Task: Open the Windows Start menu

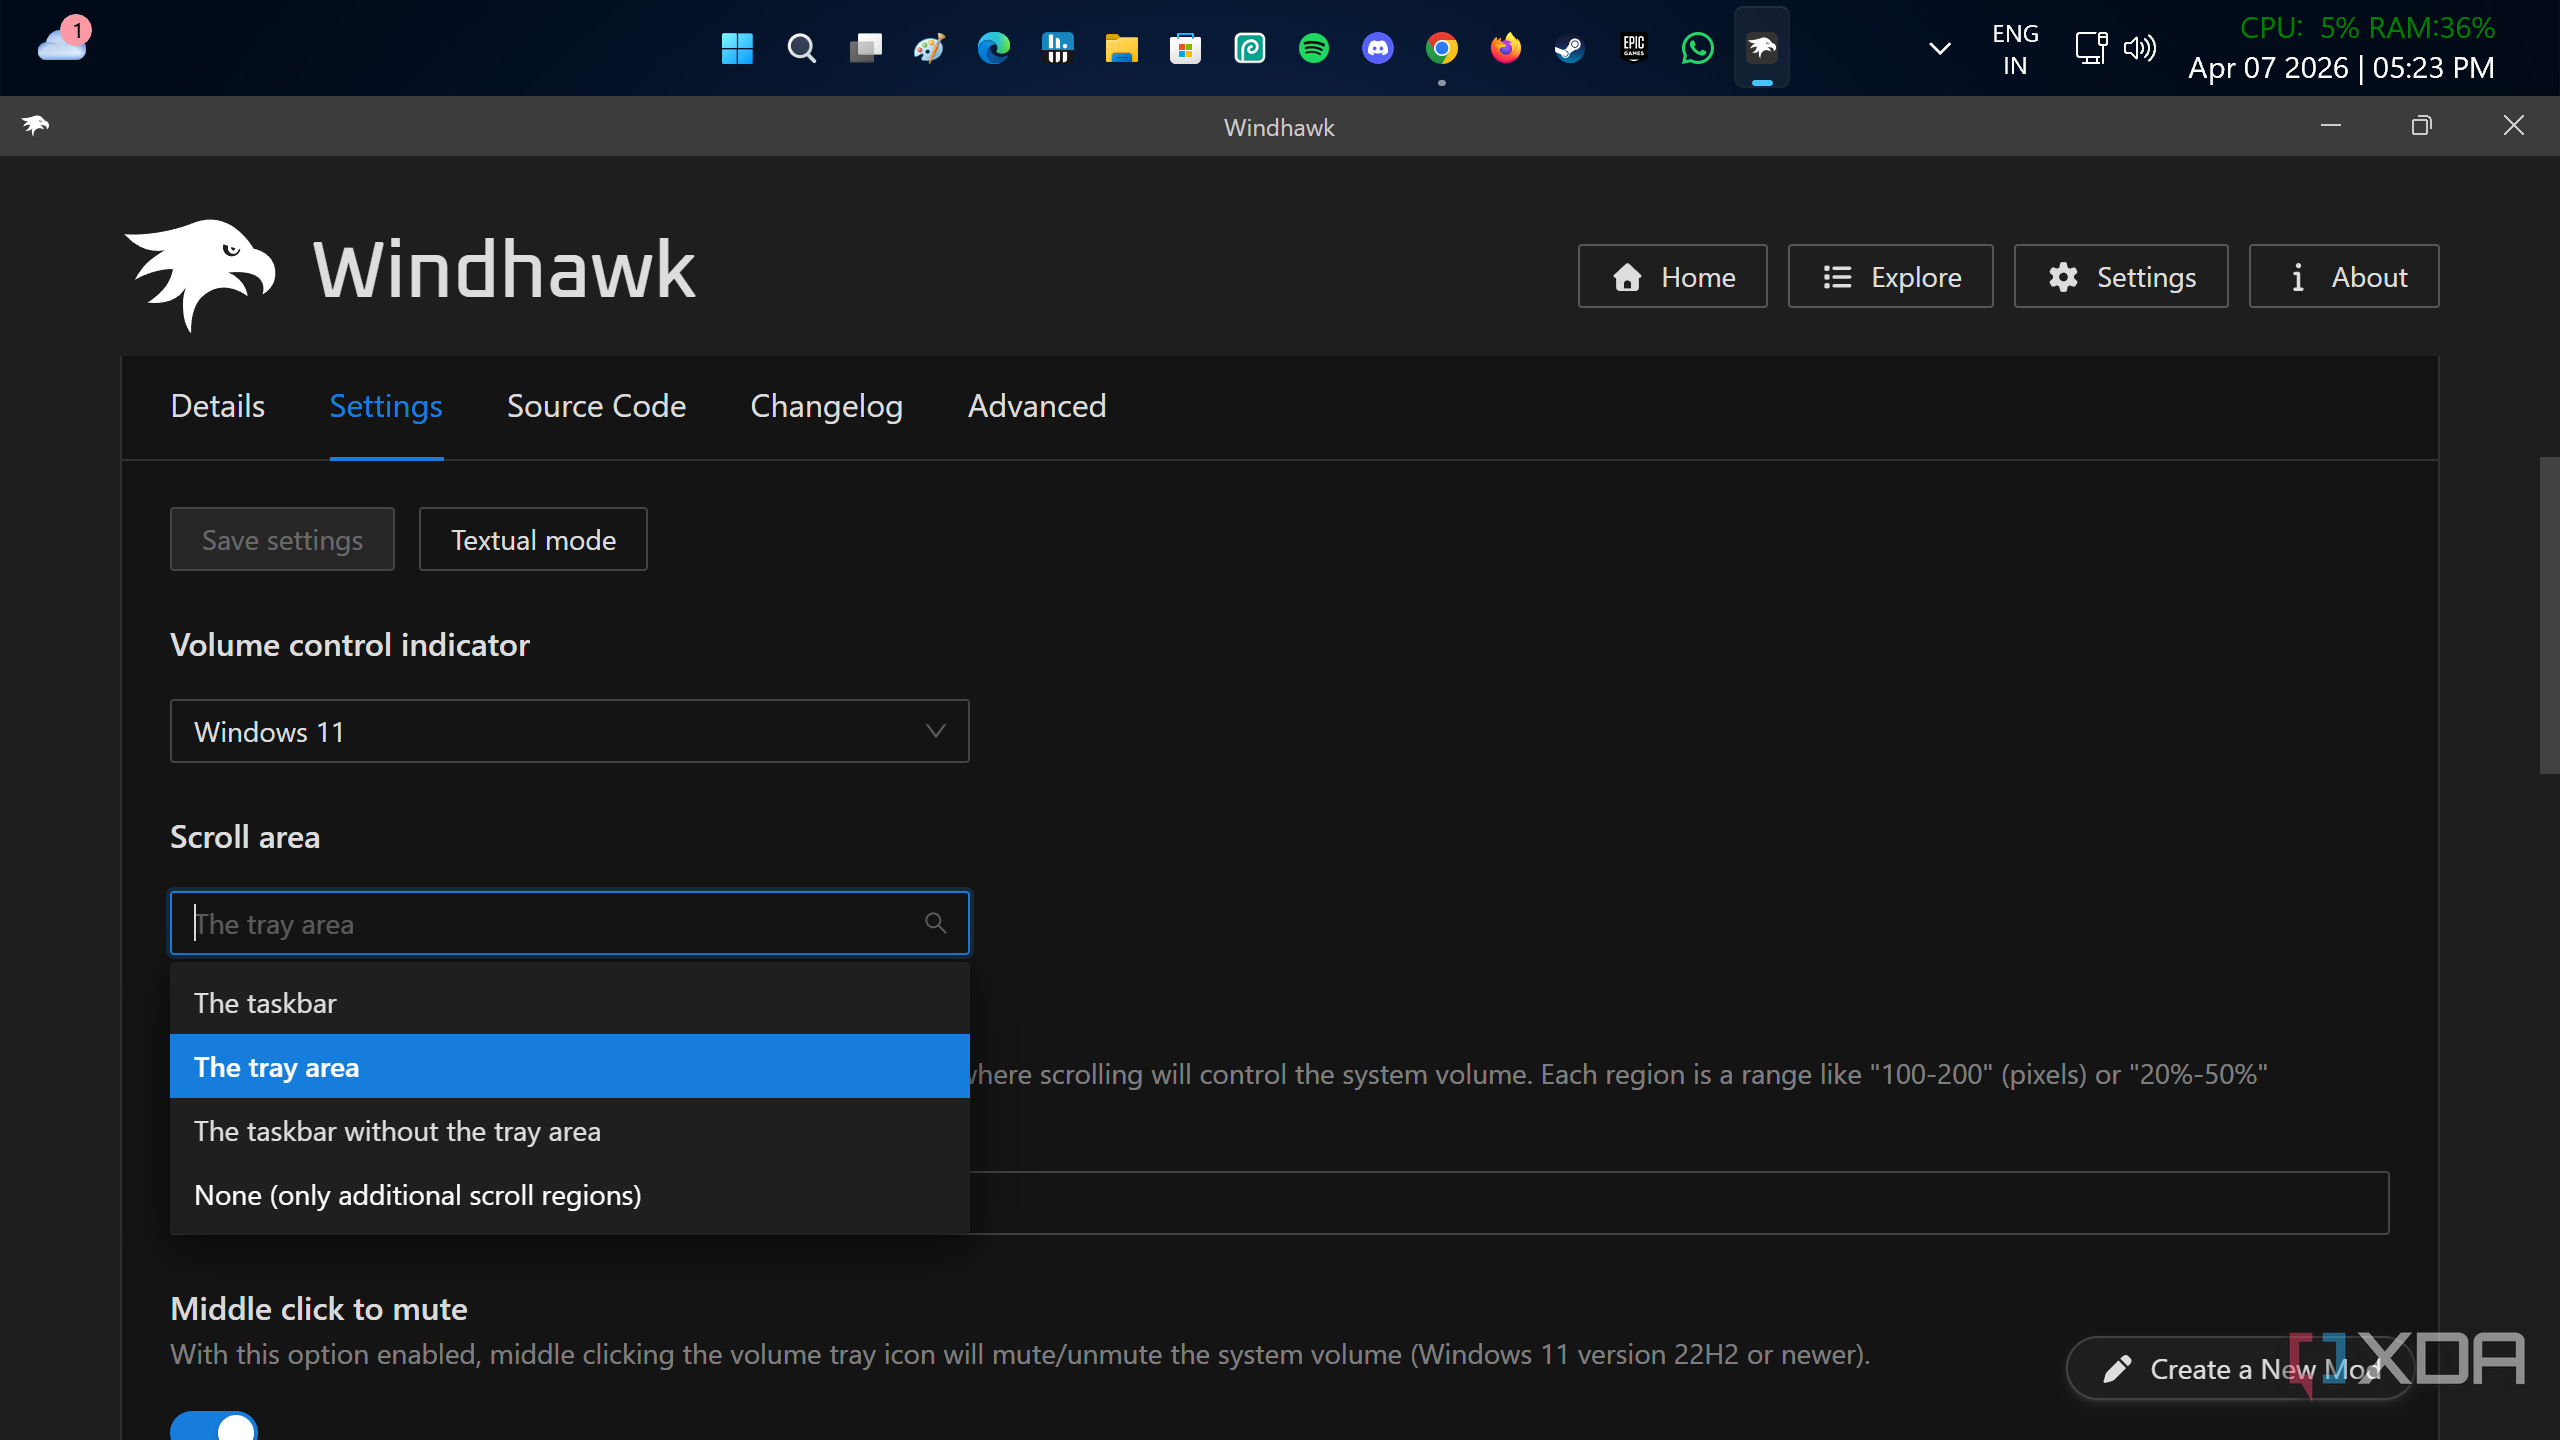Action: (x=737, y=48)
